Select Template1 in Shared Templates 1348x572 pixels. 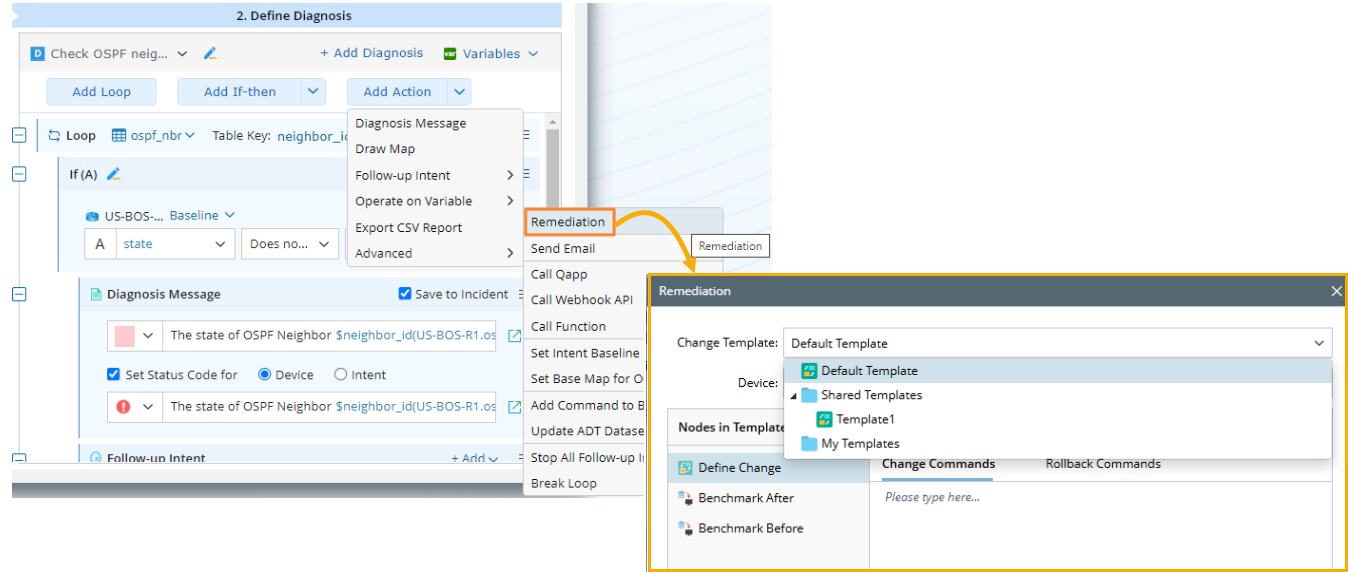click(x=856, y=420)
